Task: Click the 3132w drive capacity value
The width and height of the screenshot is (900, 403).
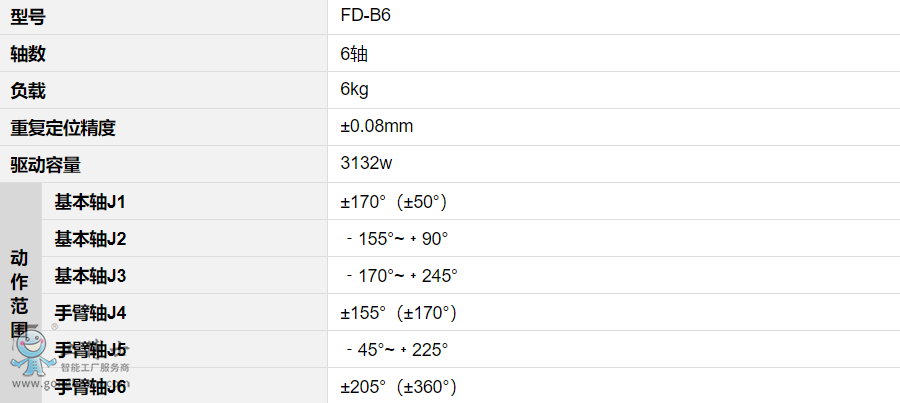Action: click(x=366, y=164)
